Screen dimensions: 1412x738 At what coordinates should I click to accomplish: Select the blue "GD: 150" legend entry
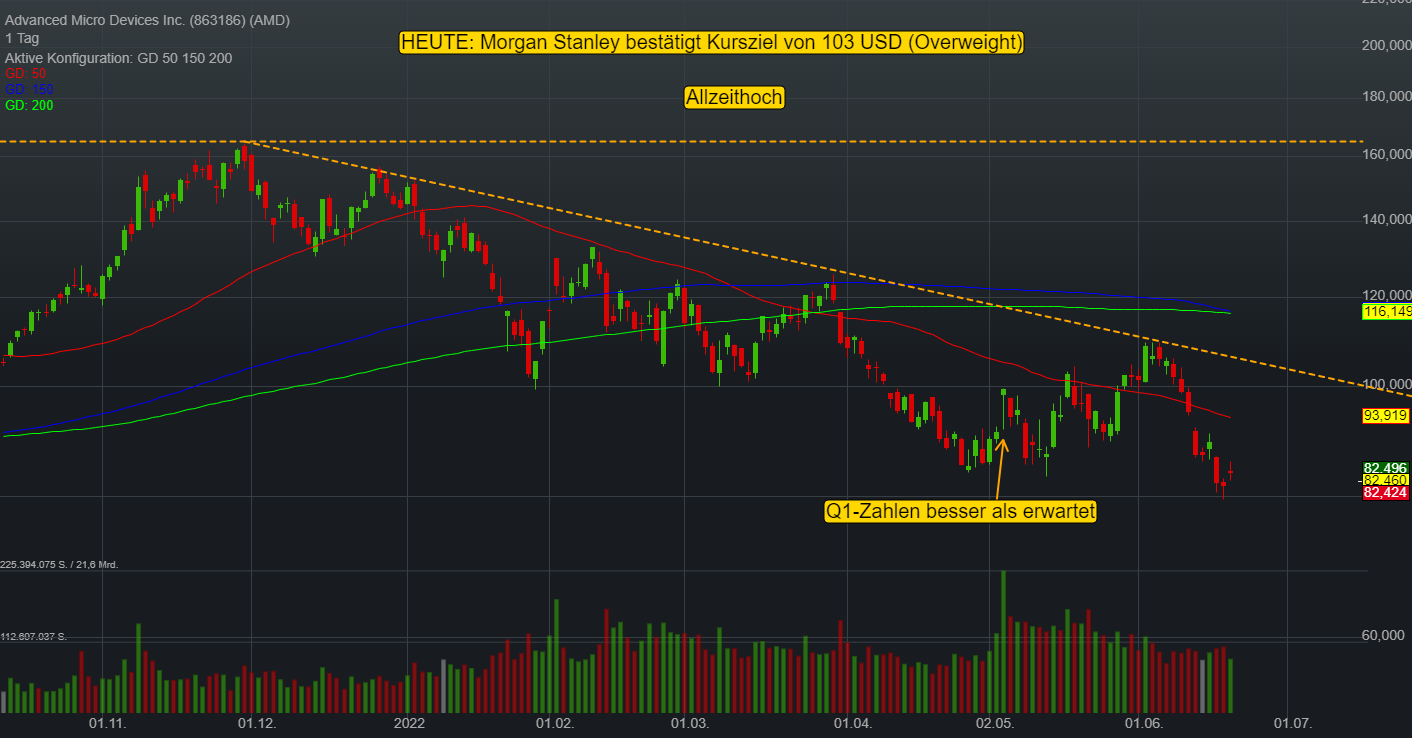click(30, 89)
